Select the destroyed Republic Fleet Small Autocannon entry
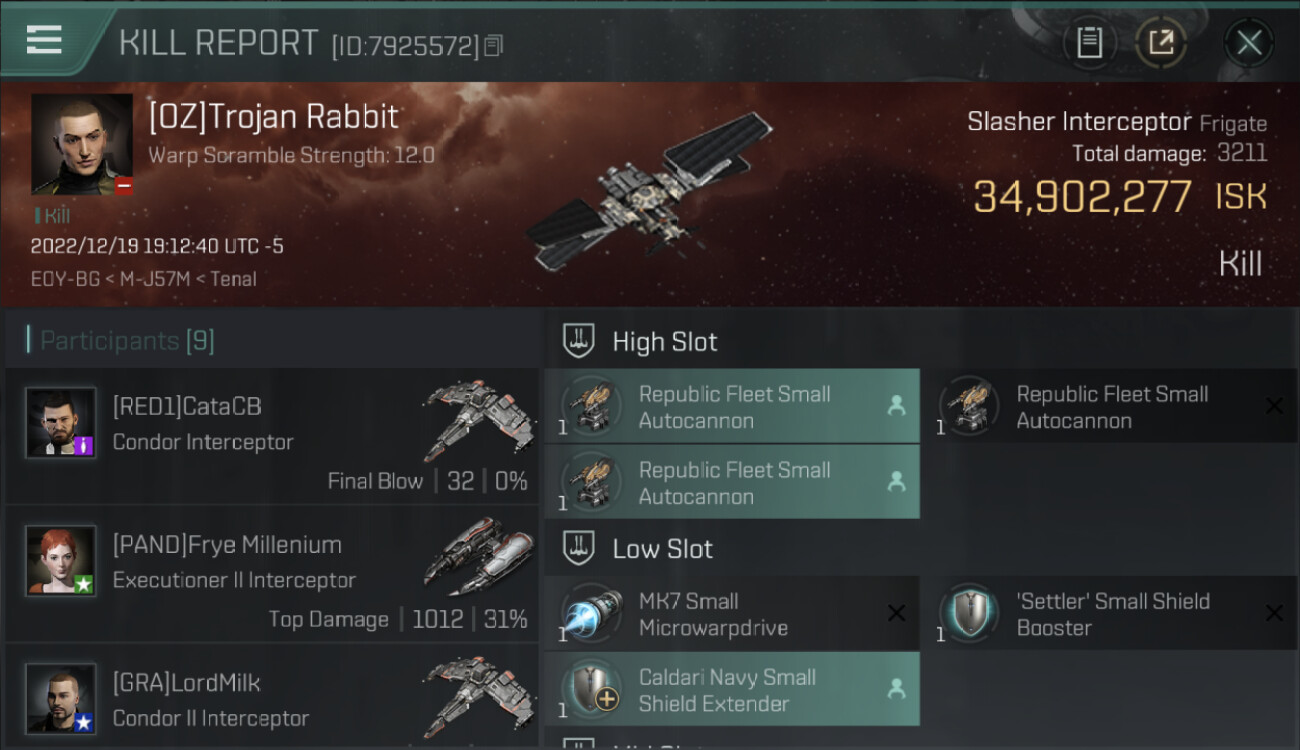1300x750 pixels. click(x=1110, y=407)
